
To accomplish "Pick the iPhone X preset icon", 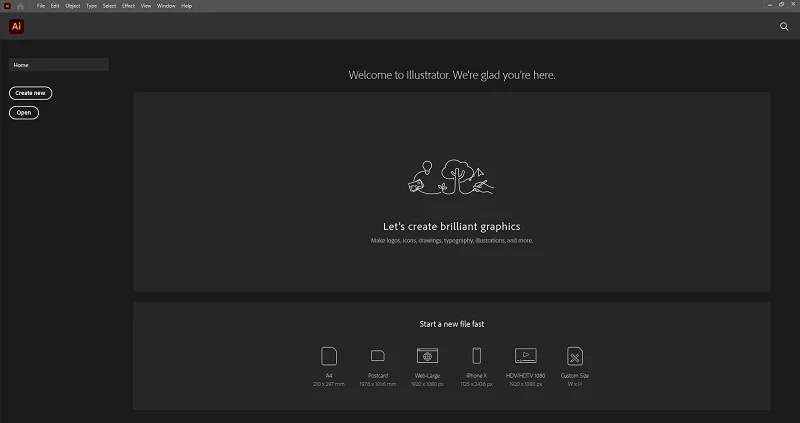I will (477, 356).
